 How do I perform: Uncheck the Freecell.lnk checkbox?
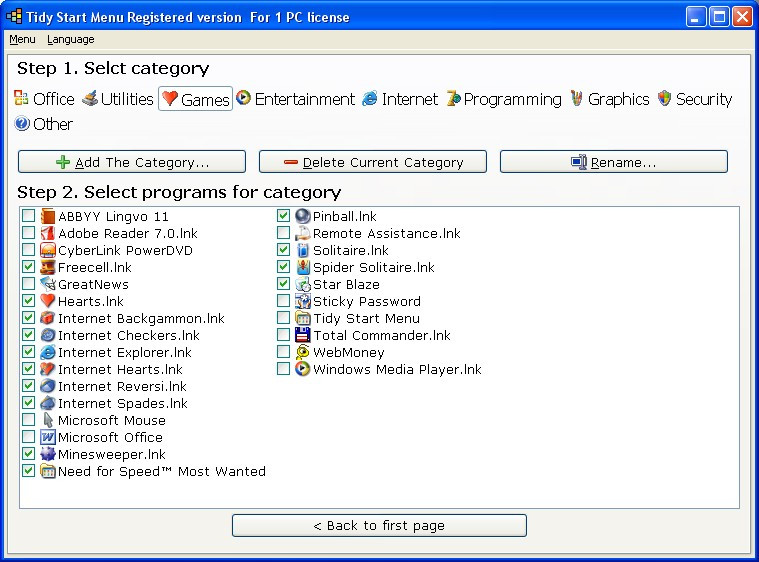point(29,266)
